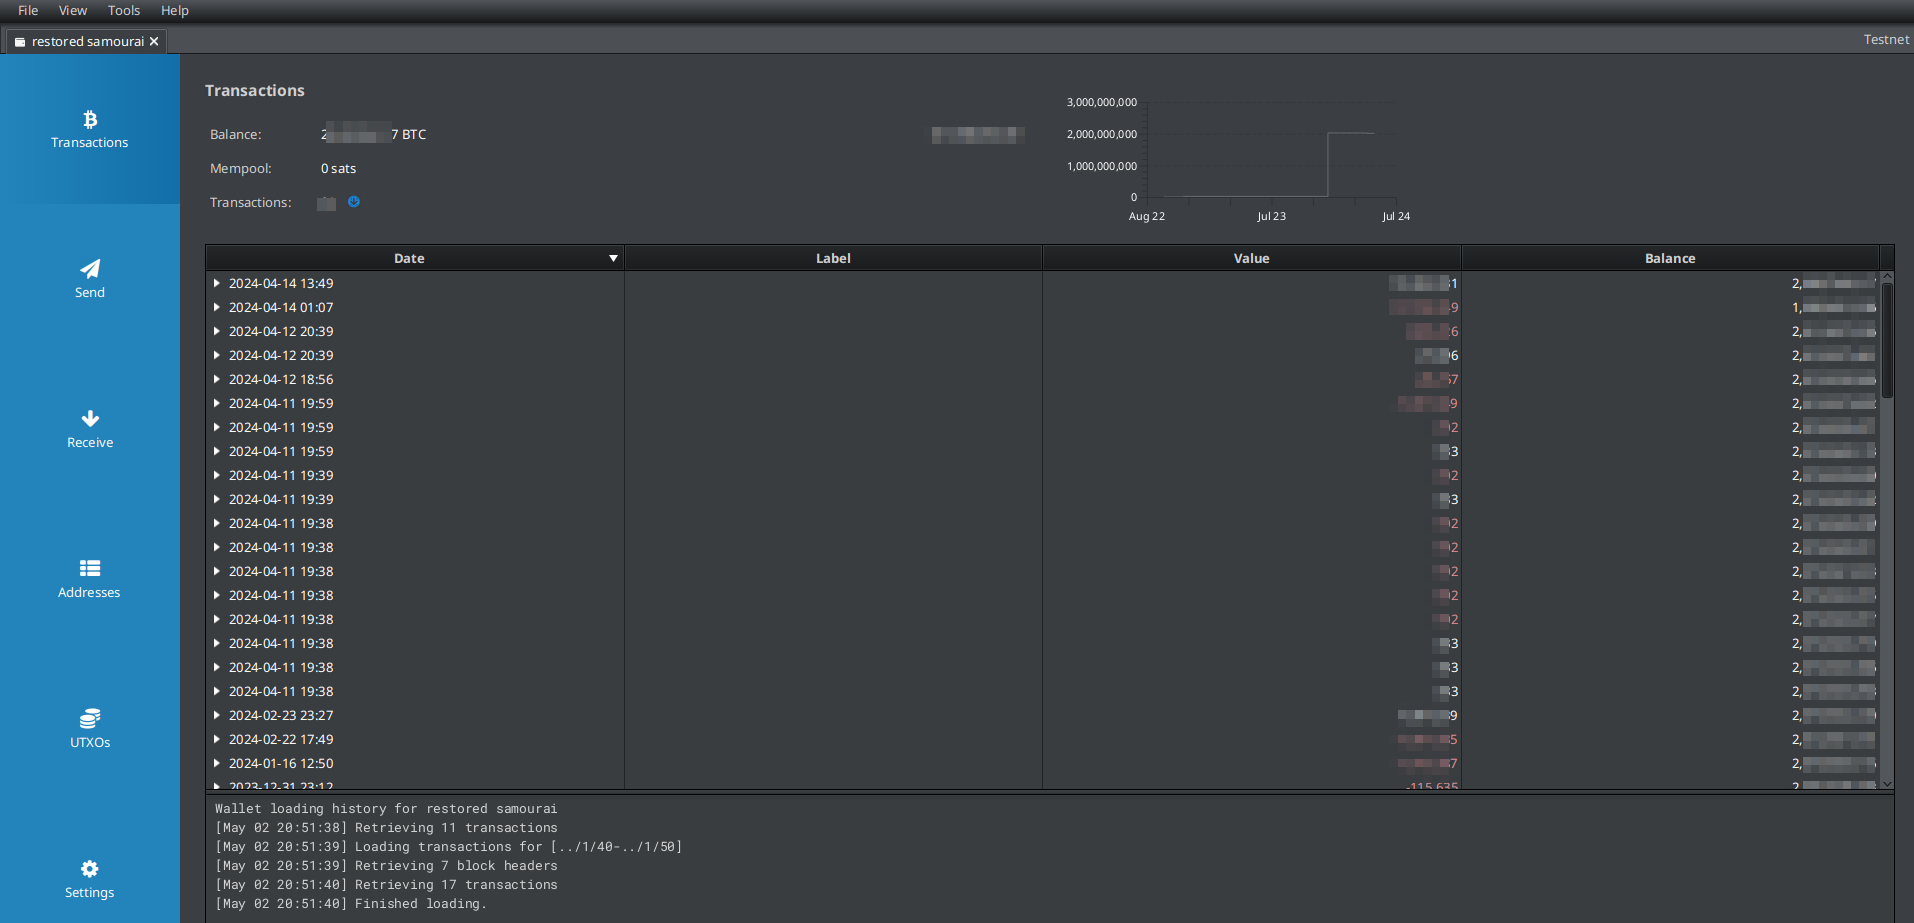
Task: Close the restored samourai tab
Action: [154, 41]
